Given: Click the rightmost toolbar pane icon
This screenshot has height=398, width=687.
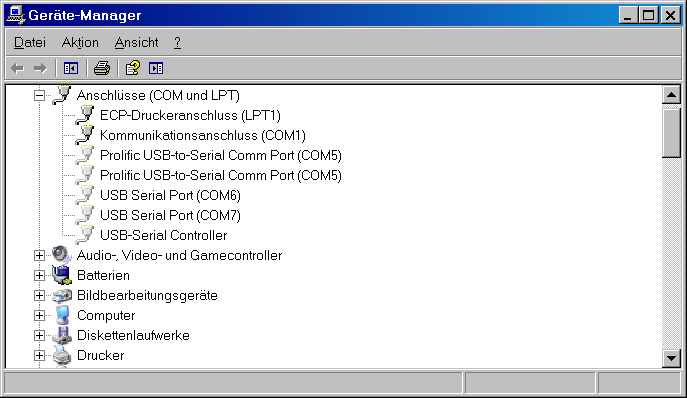Looking at the screenshot, I should click(156, 68).
